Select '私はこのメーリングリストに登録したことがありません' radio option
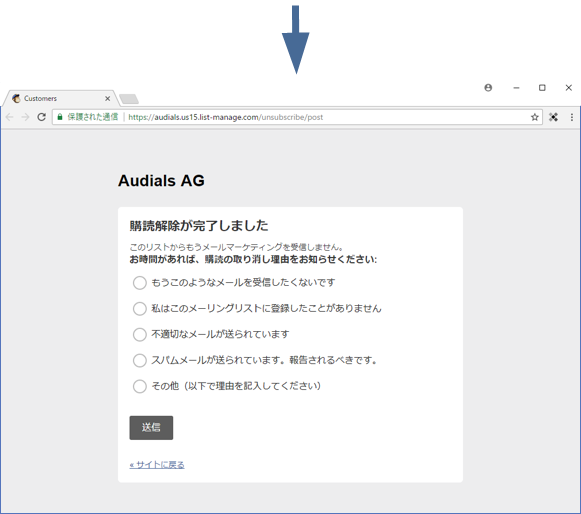Viewport: 581px width, 514px height. 140,308
